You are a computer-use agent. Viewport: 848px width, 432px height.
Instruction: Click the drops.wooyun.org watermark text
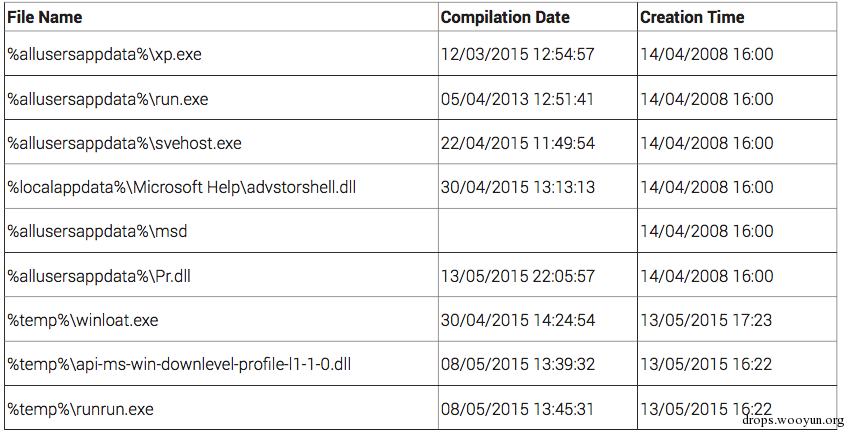point(793,421)
